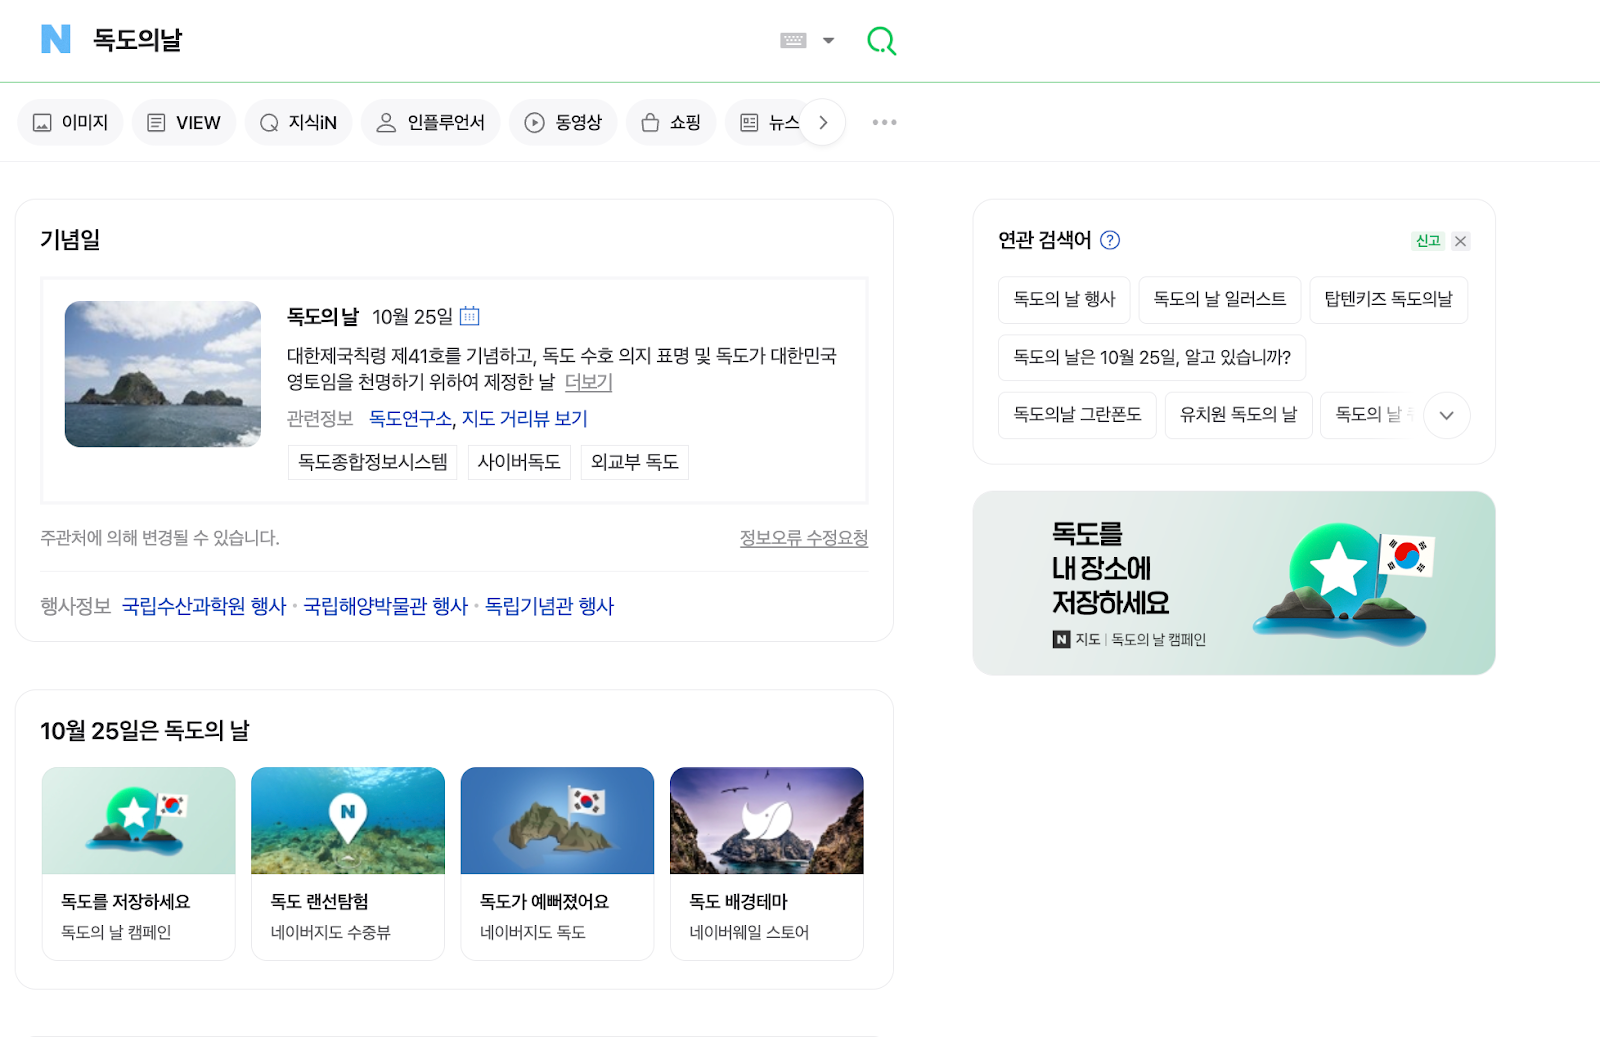Image resolution: width=1600 pixels, height=1037 pixels.
Task: Click the 사이버독도 button
Action: click(519, 462)
